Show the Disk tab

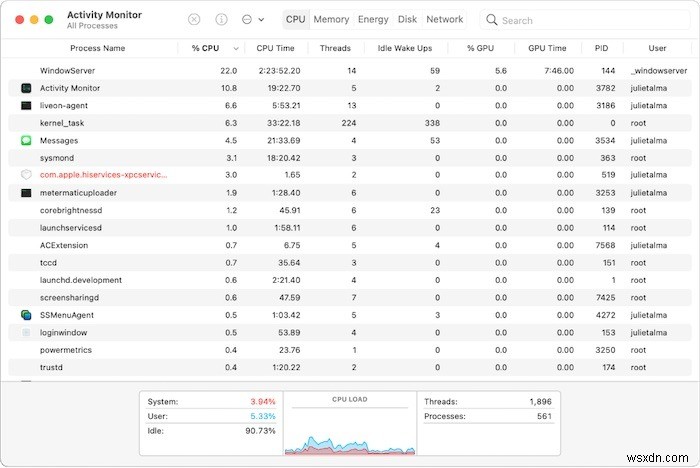click(x=407, y=19)
